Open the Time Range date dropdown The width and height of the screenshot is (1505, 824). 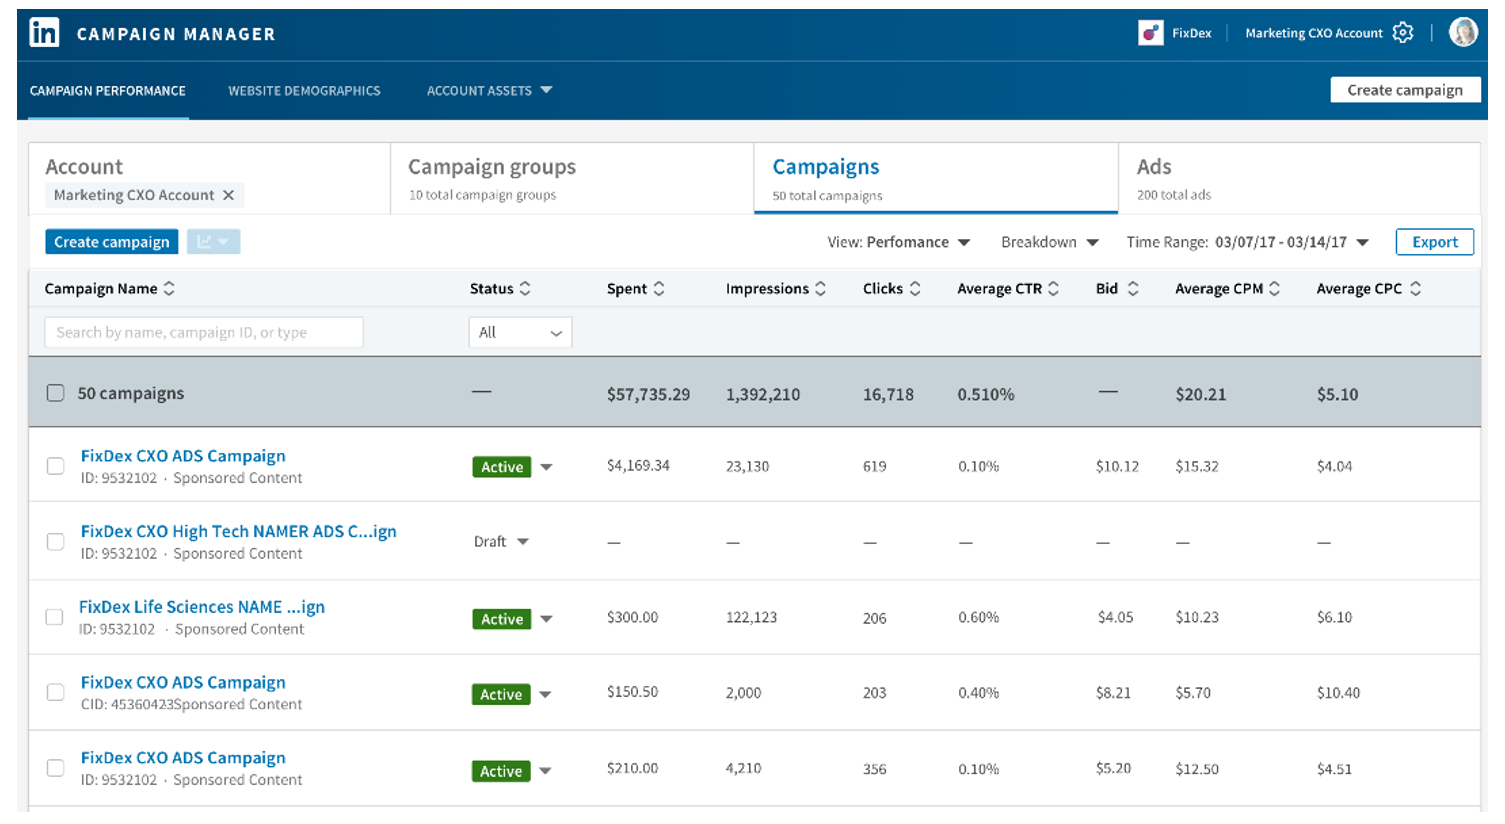(1247, 242)
